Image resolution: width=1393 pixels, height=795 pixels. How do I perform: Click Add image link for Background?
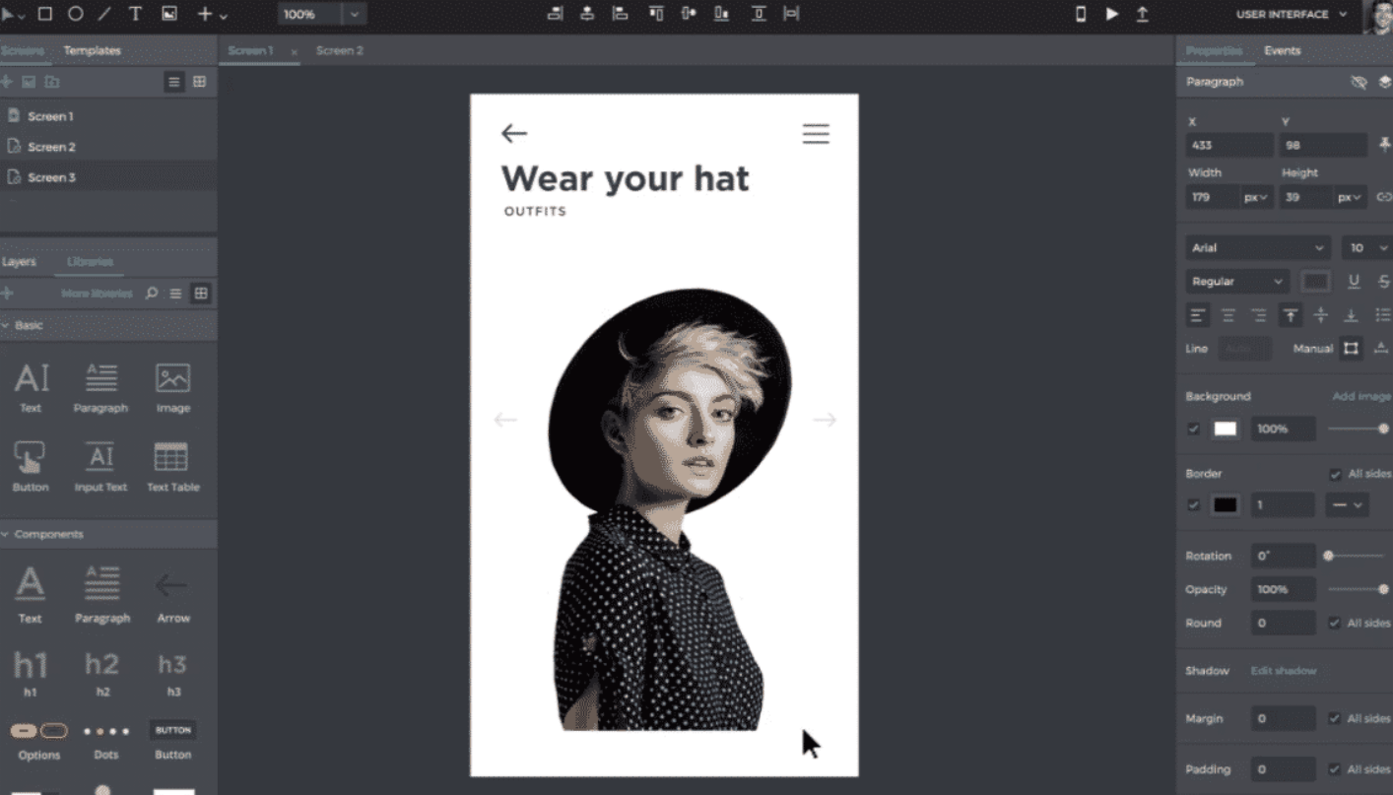coord(1361,397)
